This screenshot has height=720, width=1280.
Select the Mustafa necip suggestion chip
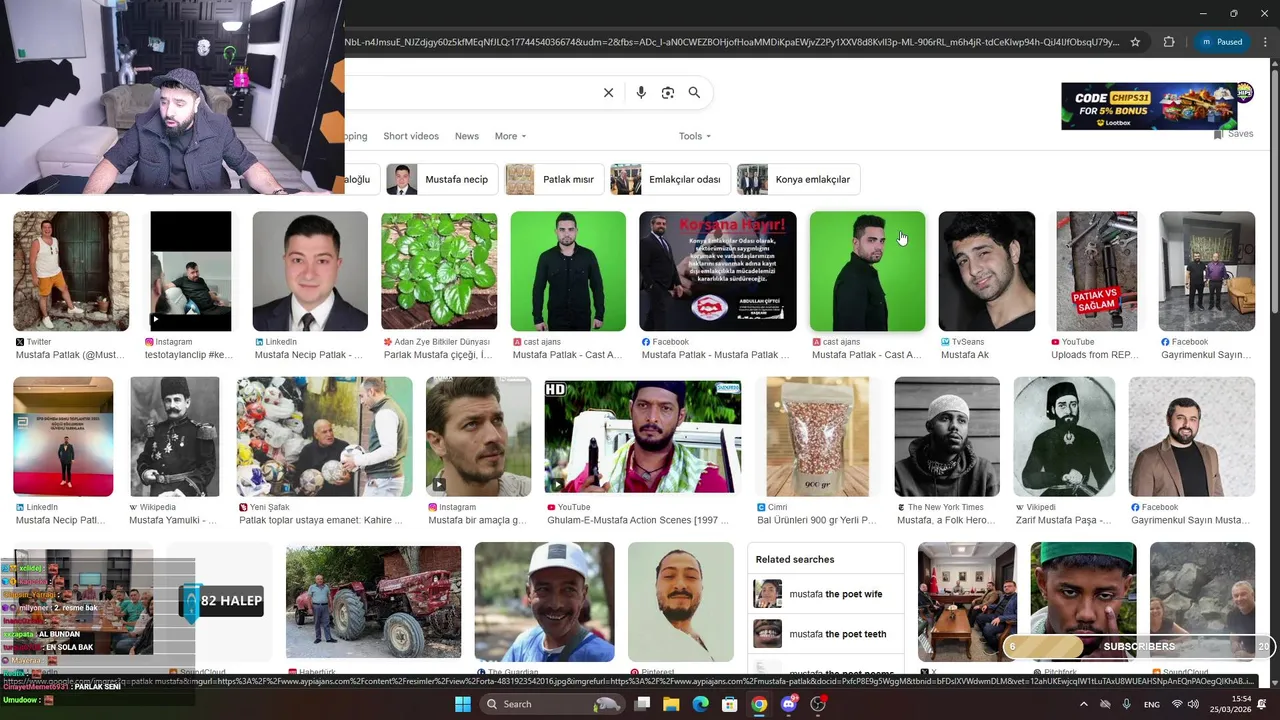tap(442, 179)
